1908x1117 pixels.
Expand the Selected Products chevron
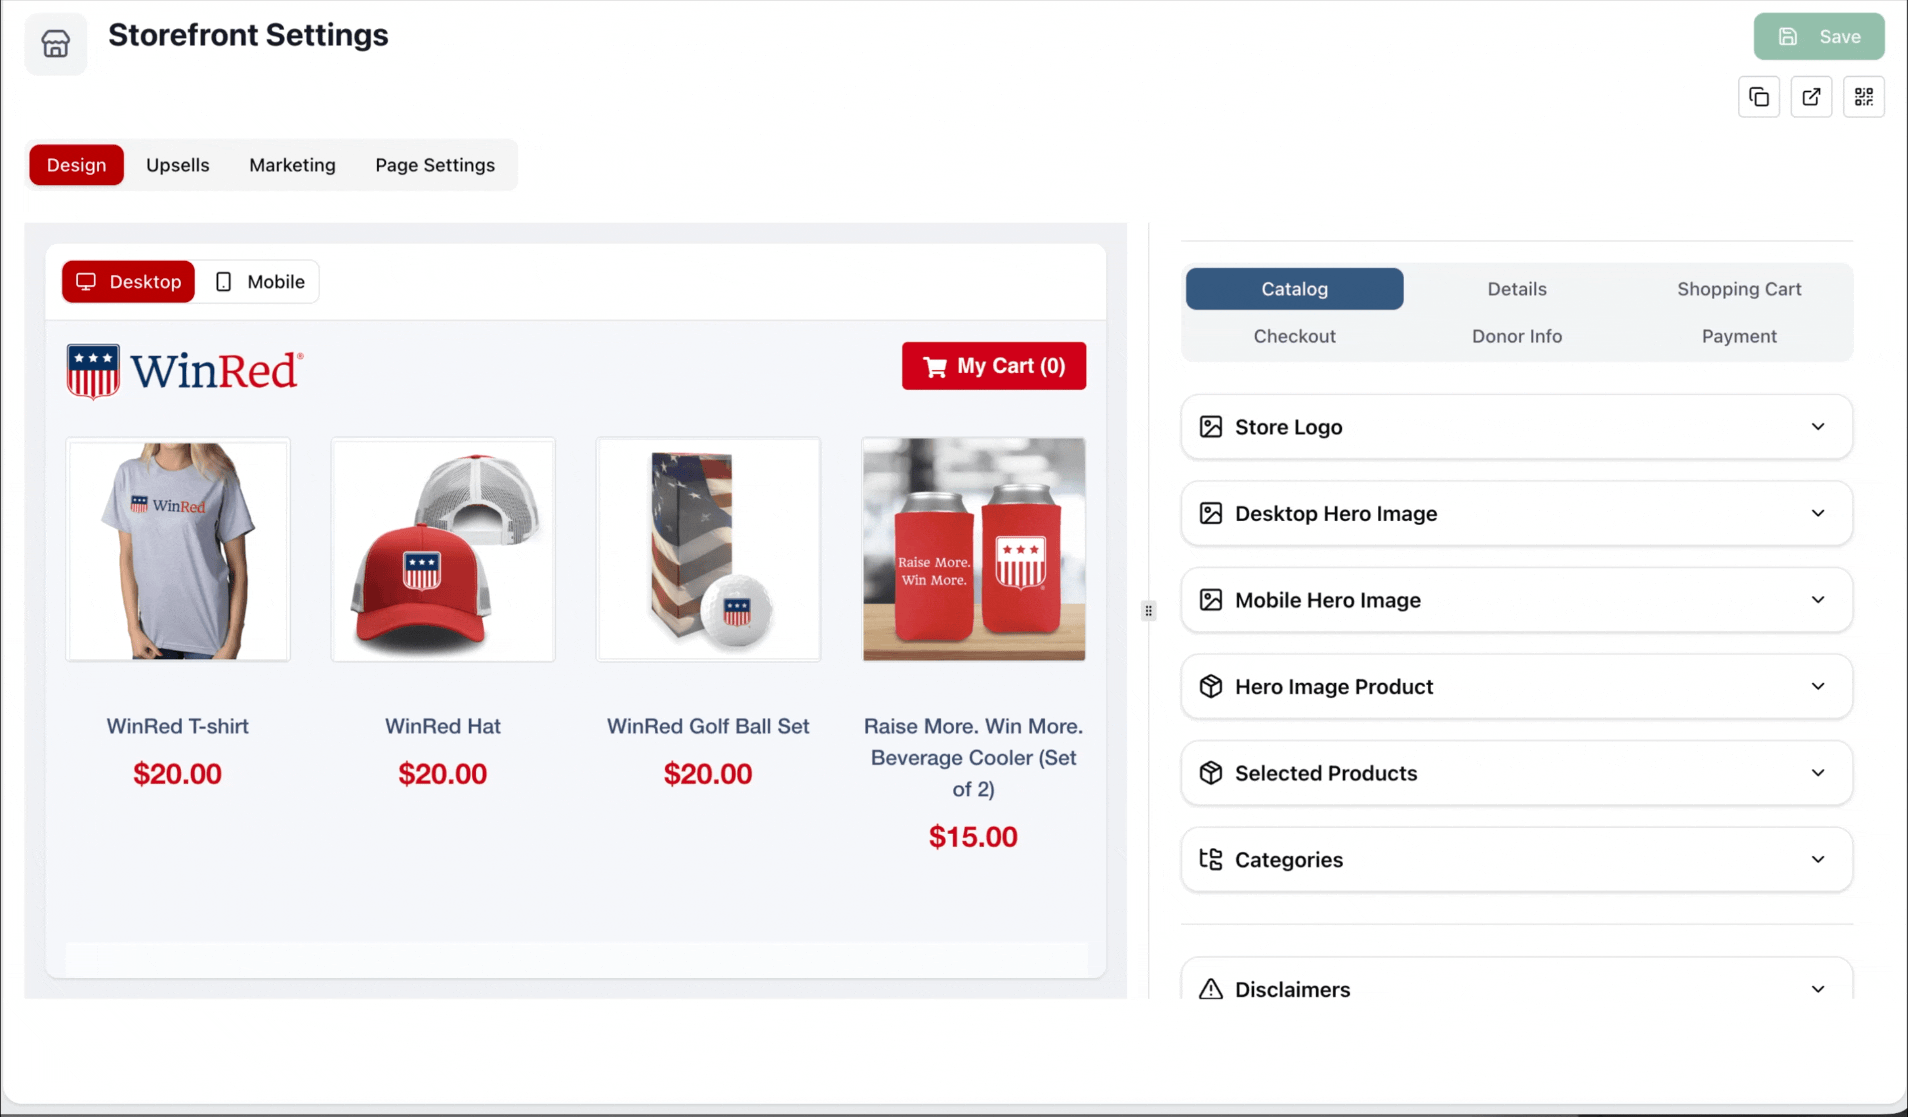click(x=1818, y=773)
